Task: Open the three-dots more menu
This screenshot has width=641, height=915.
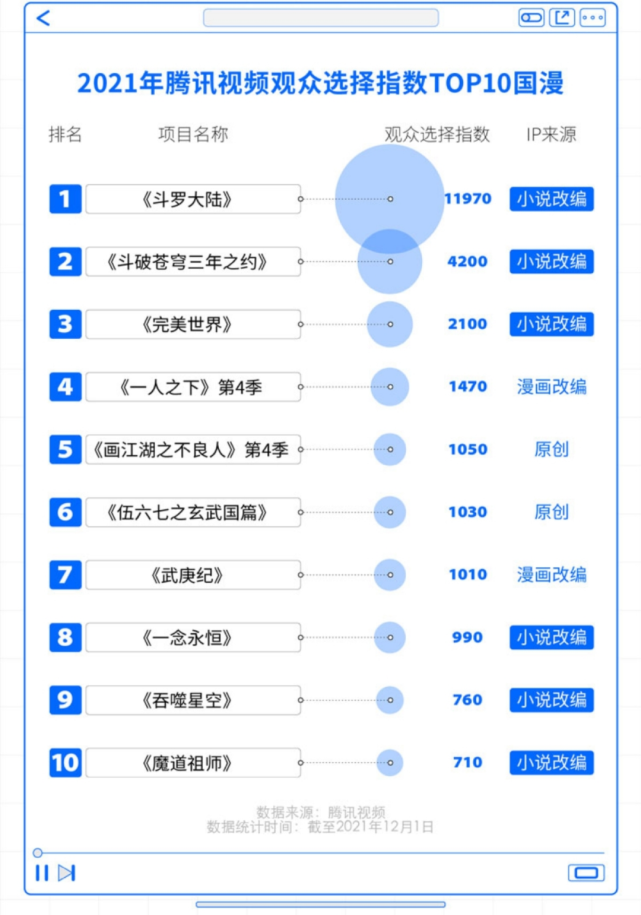Action: (593, 18)
